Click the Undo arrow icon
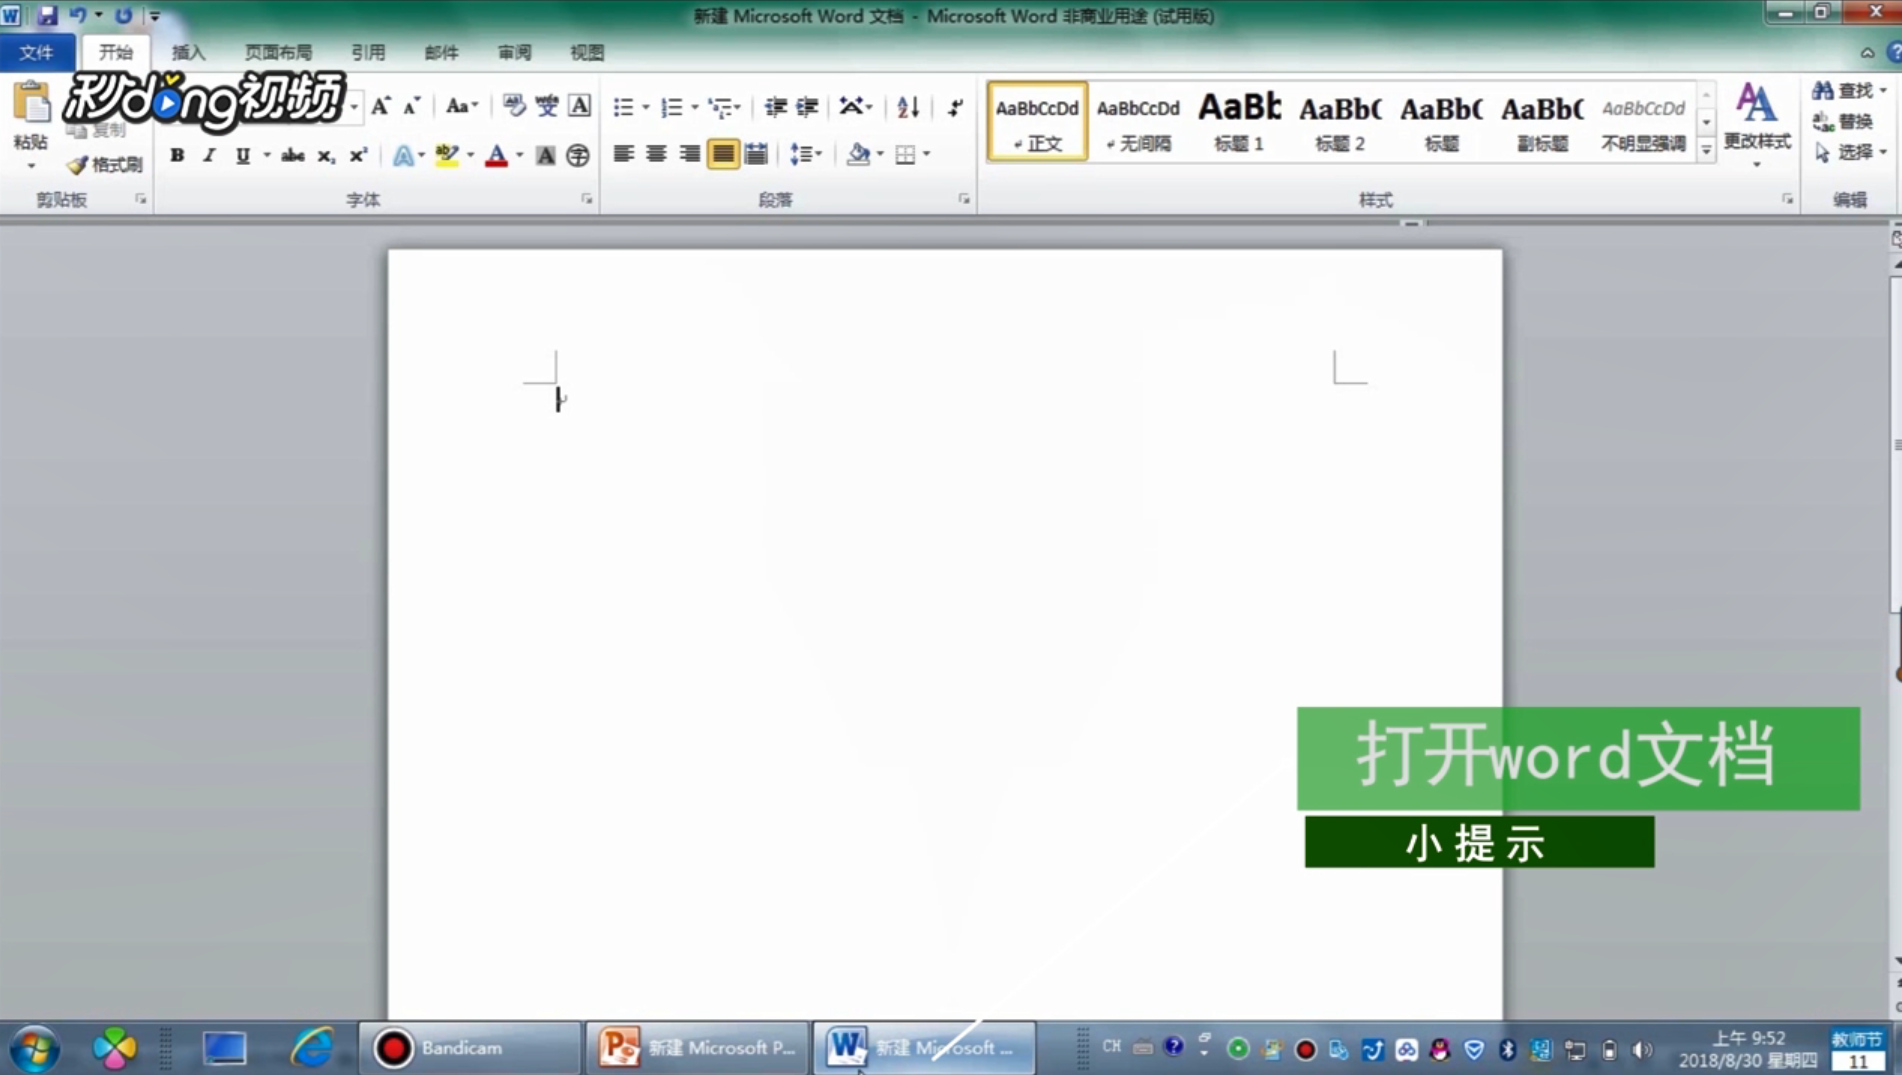This screenshot has height=1075, width=1902. pos(77,15)
